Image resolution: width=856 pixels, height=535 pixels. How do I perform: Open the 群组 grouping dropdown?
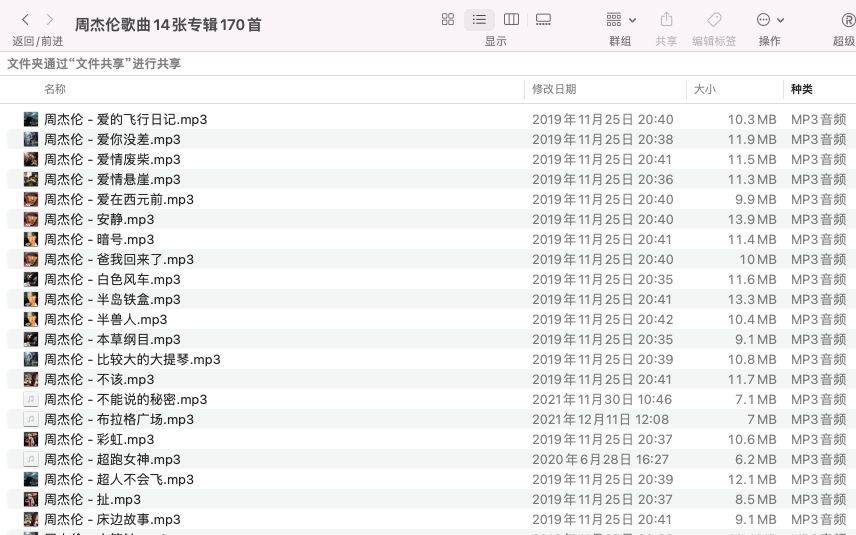coord(621,20)
